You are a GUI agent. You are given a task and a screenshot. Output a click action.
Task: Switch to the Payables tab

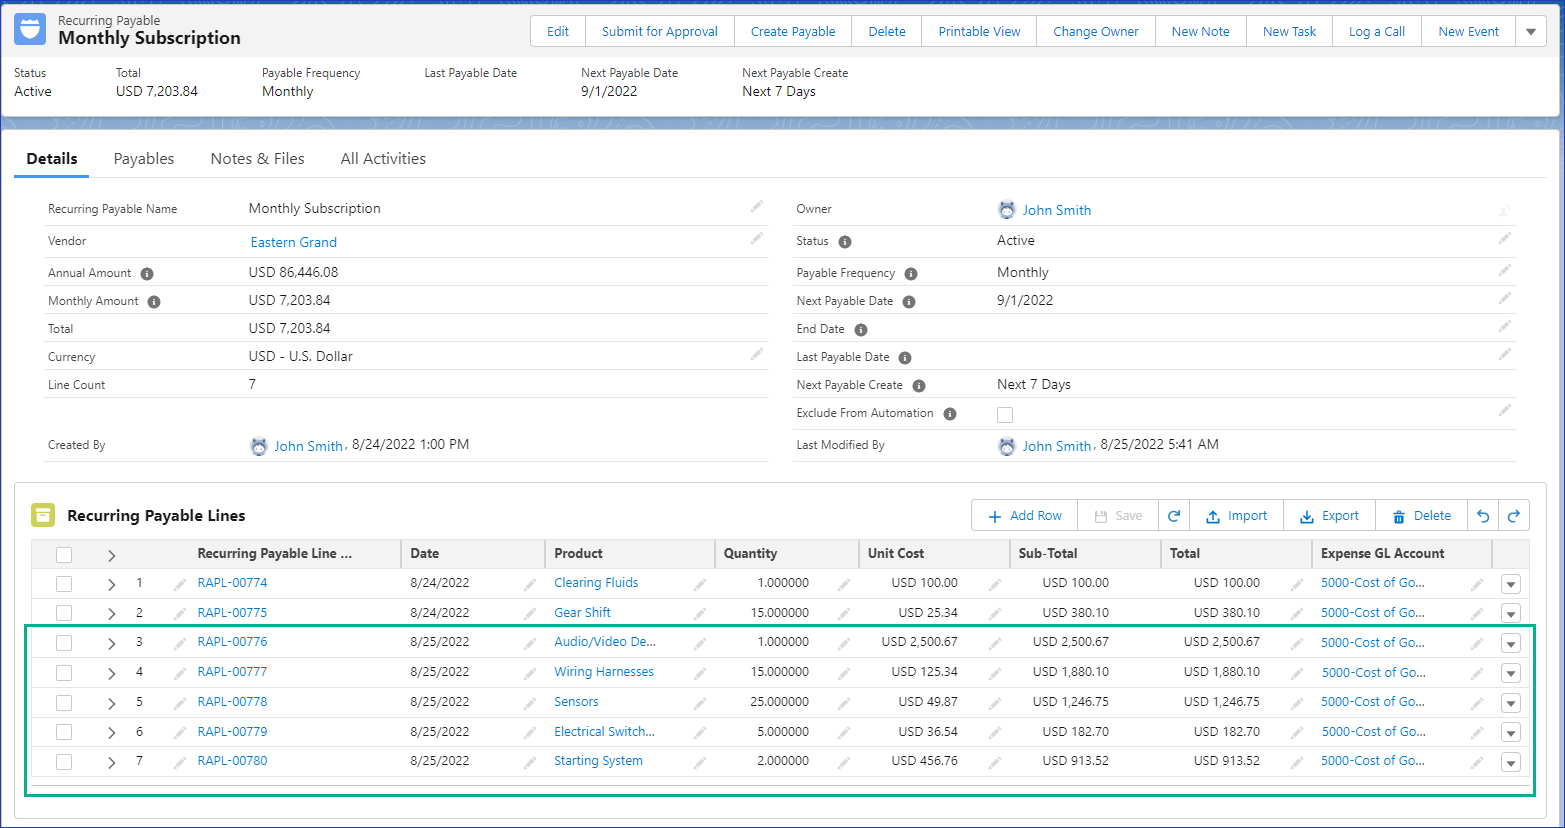(143, 158)
